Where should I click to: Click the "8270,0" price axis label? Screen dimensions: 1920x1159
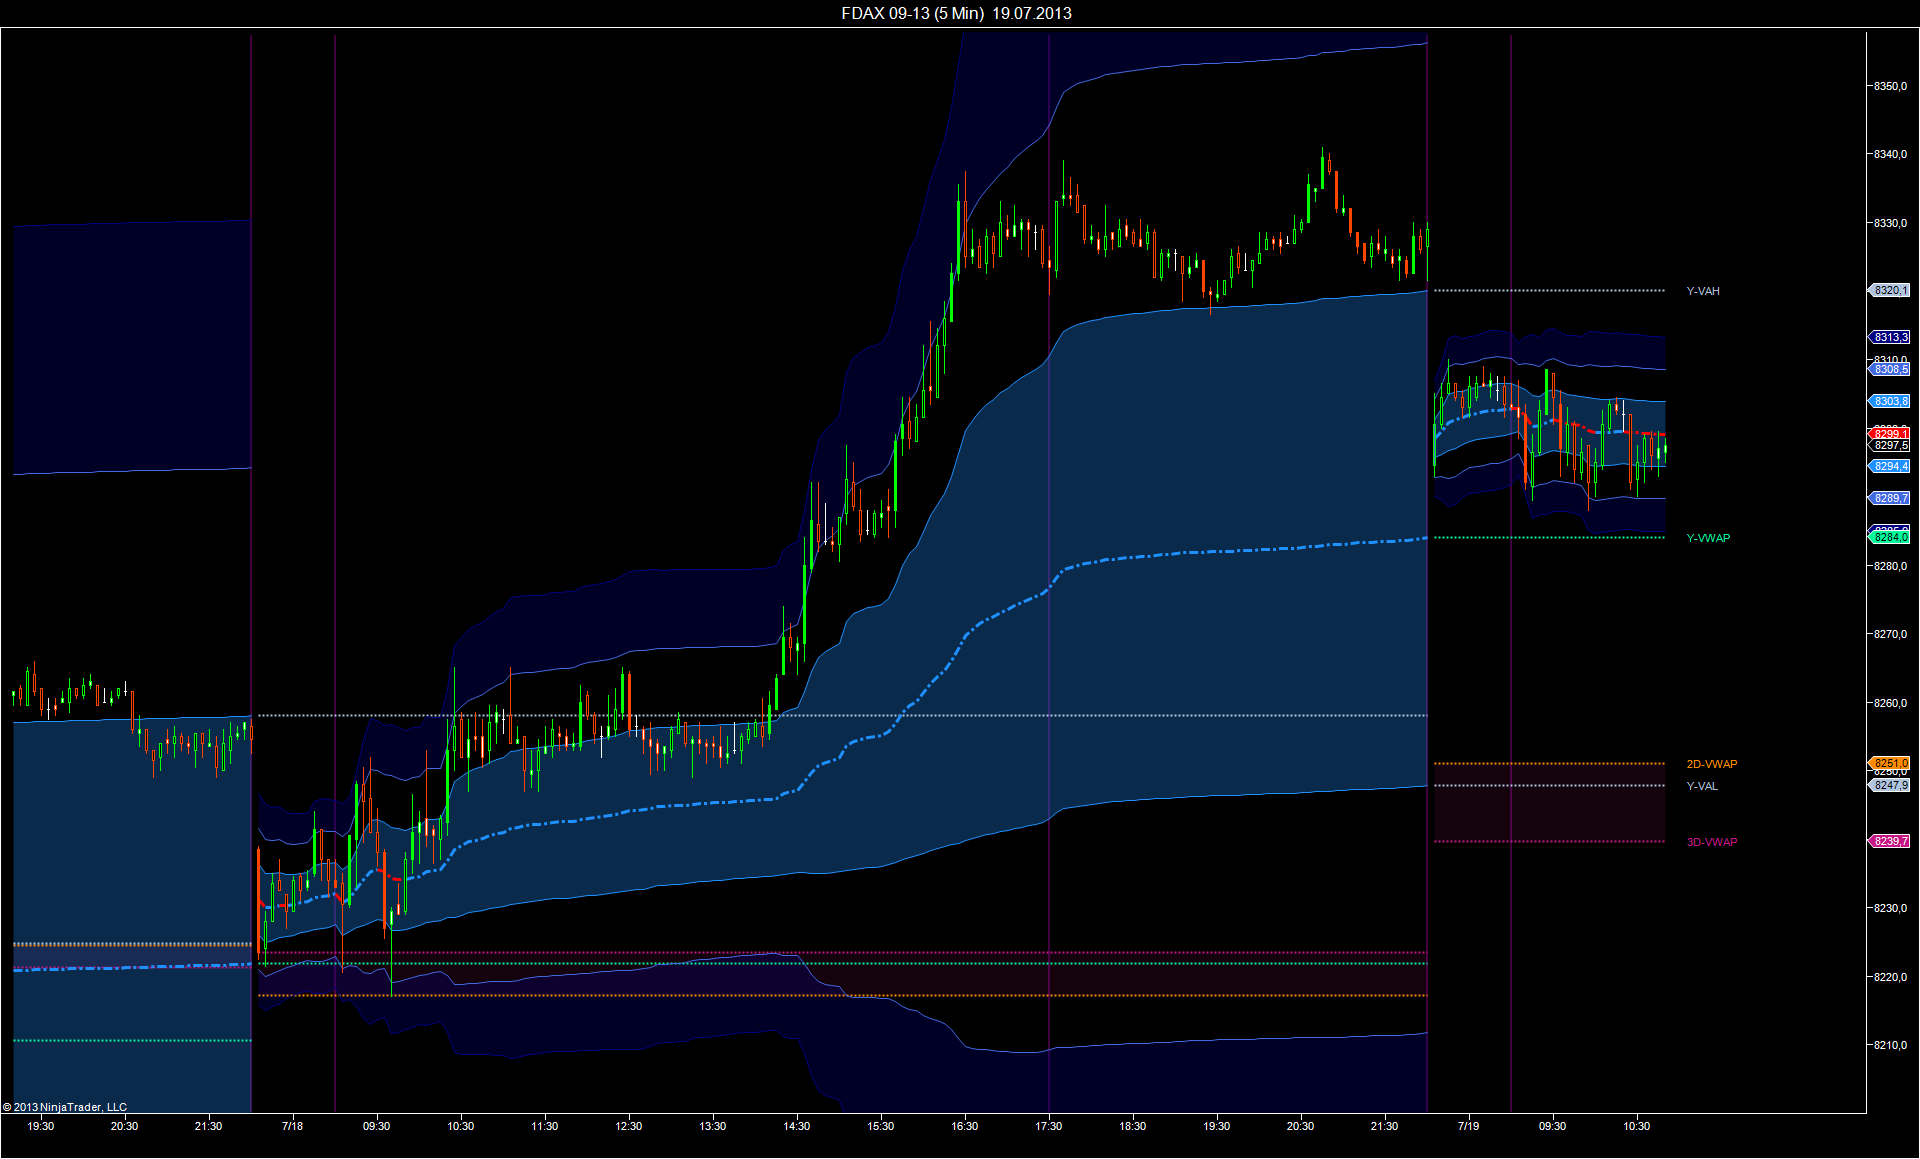(x=1890, y=634)
